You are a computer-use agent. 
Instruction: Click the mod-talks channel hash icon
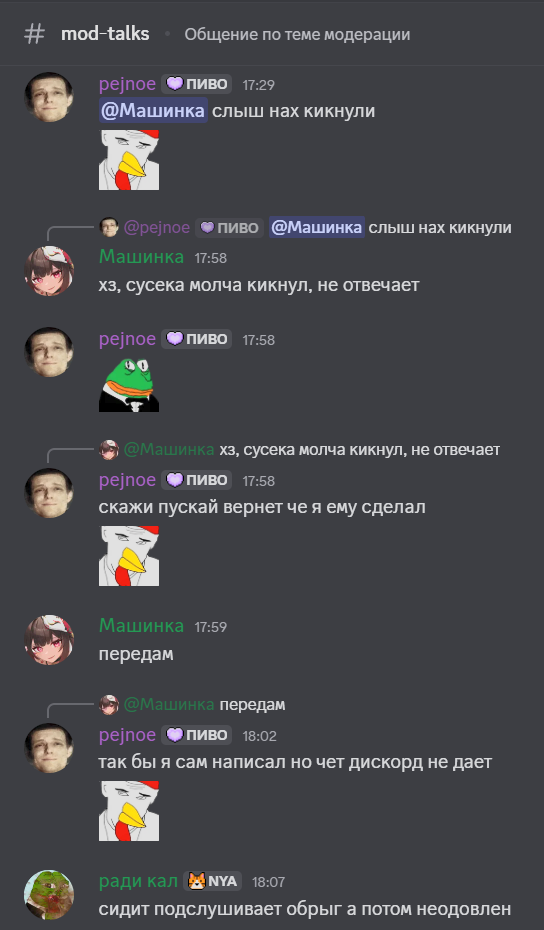coord(34,34)
